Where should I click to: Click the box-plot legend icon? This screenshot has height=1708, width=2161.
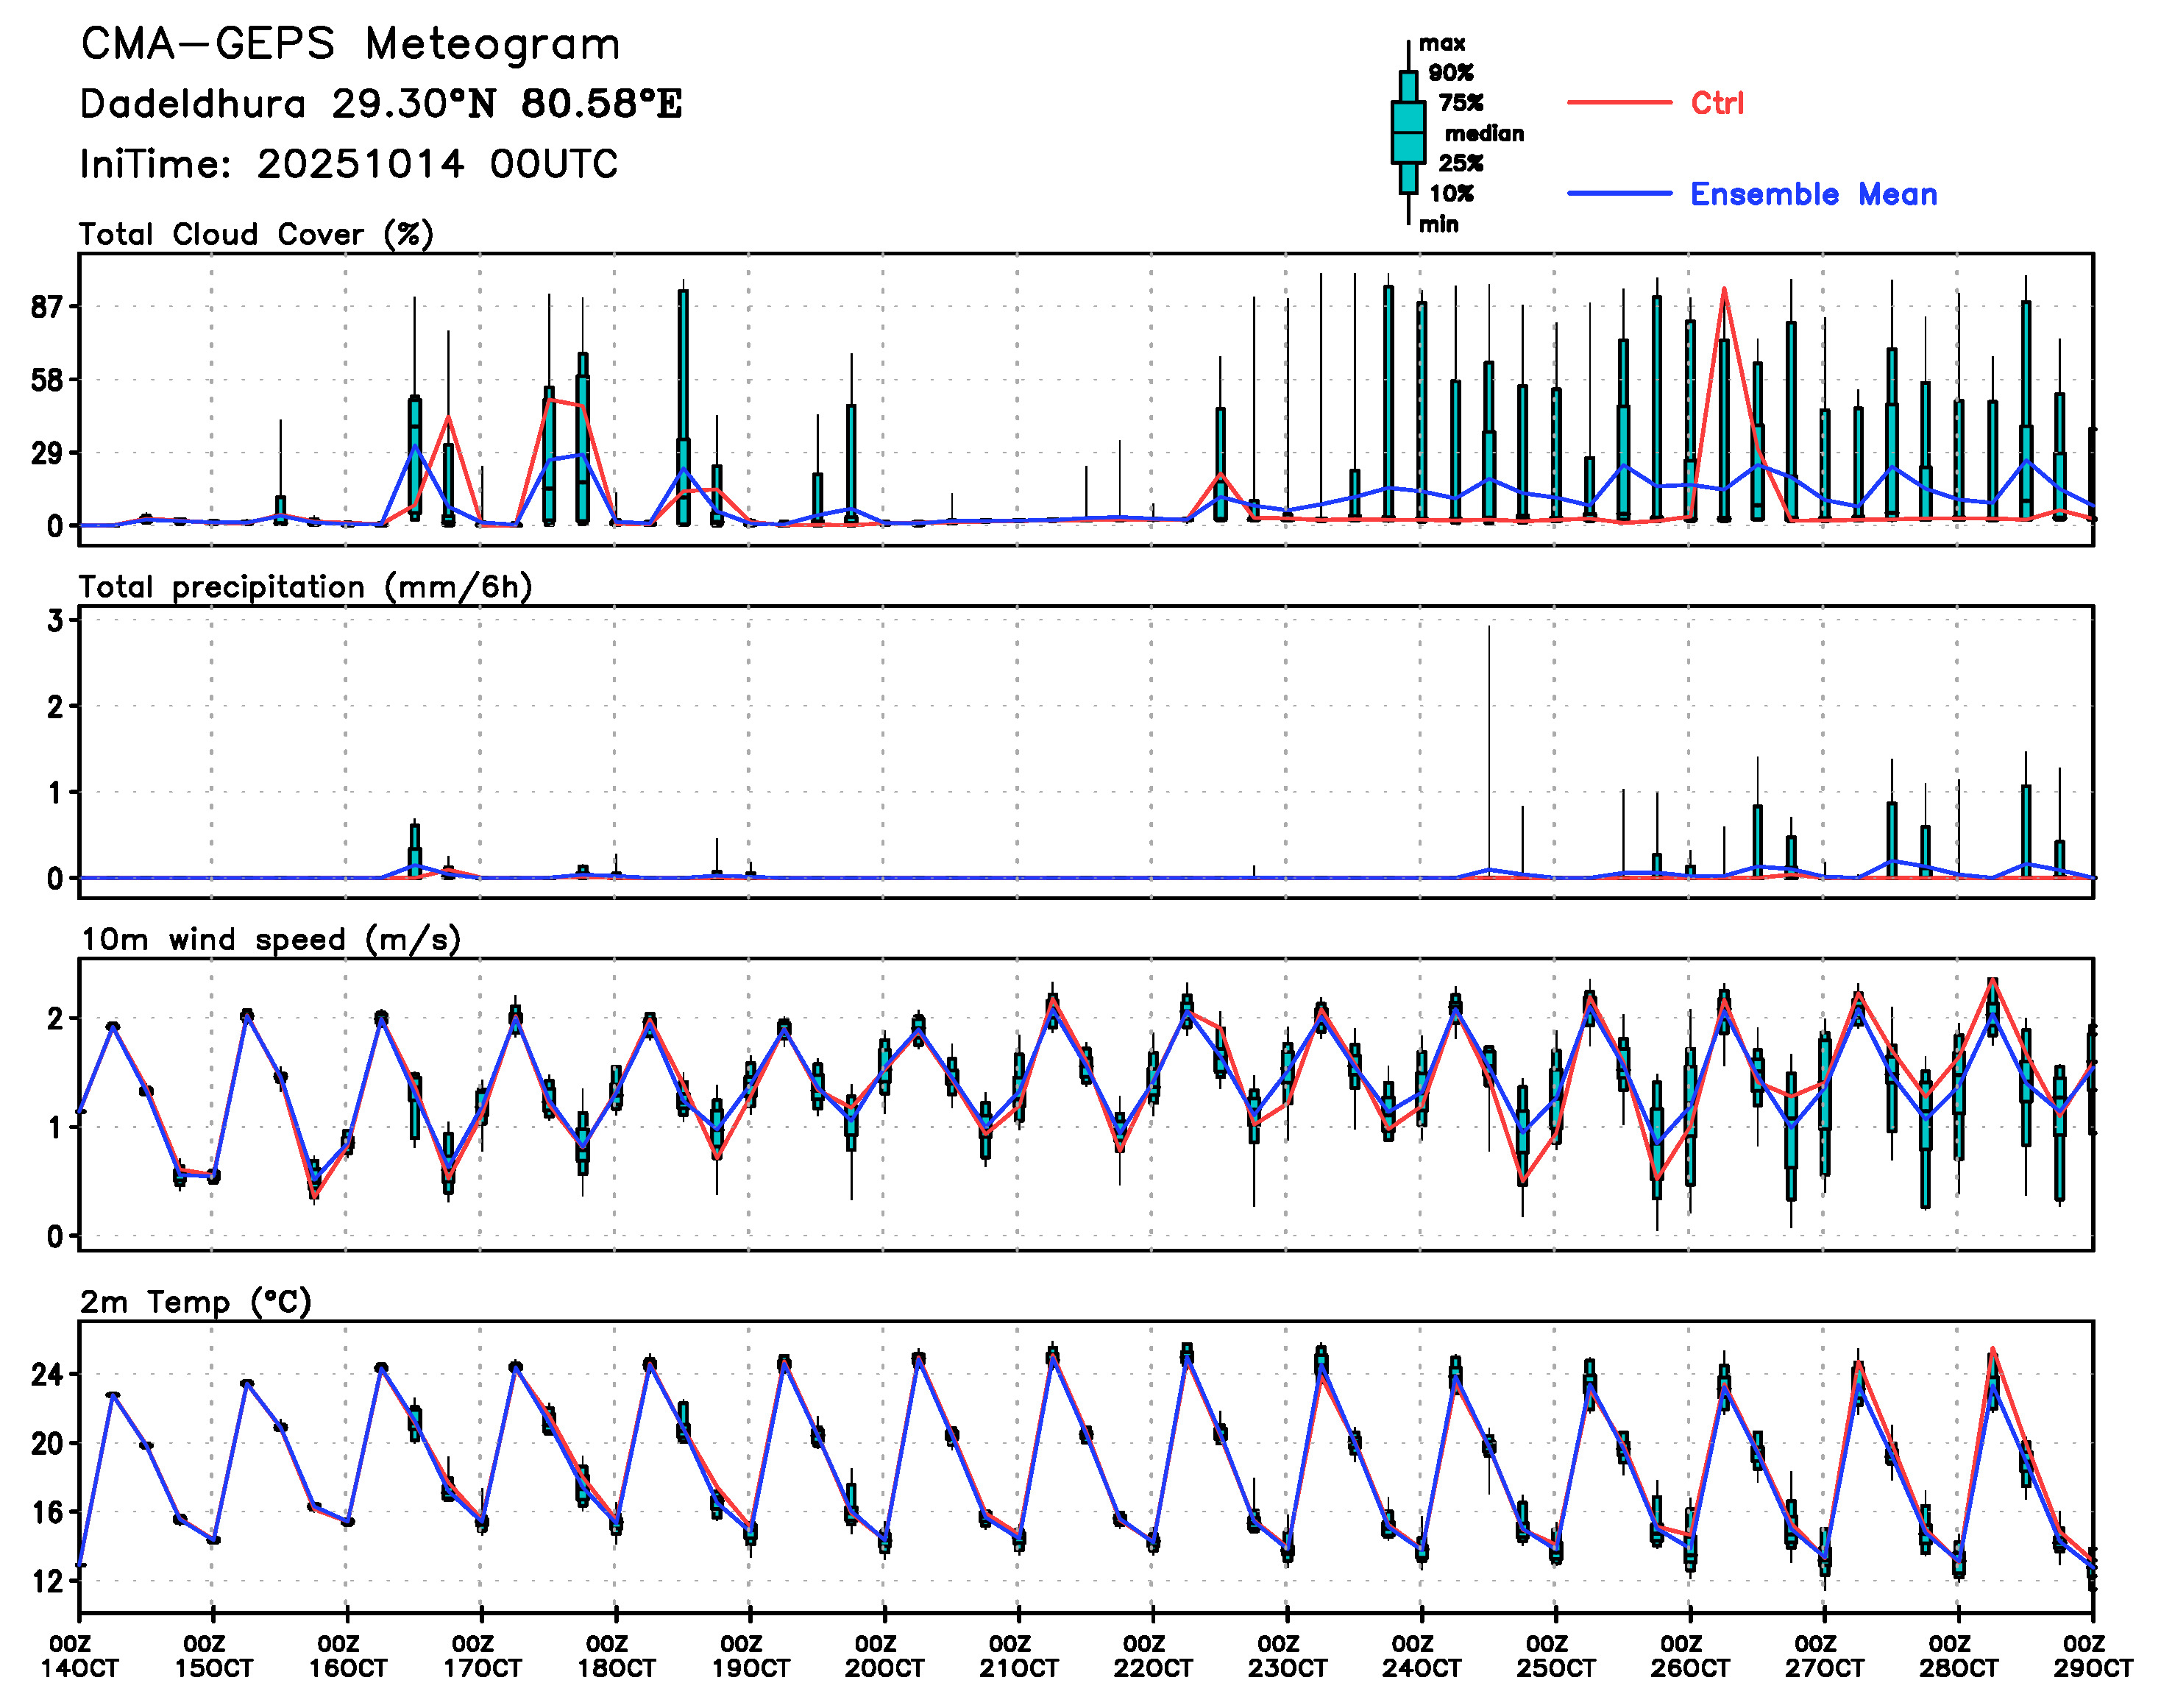point(1408,132)
